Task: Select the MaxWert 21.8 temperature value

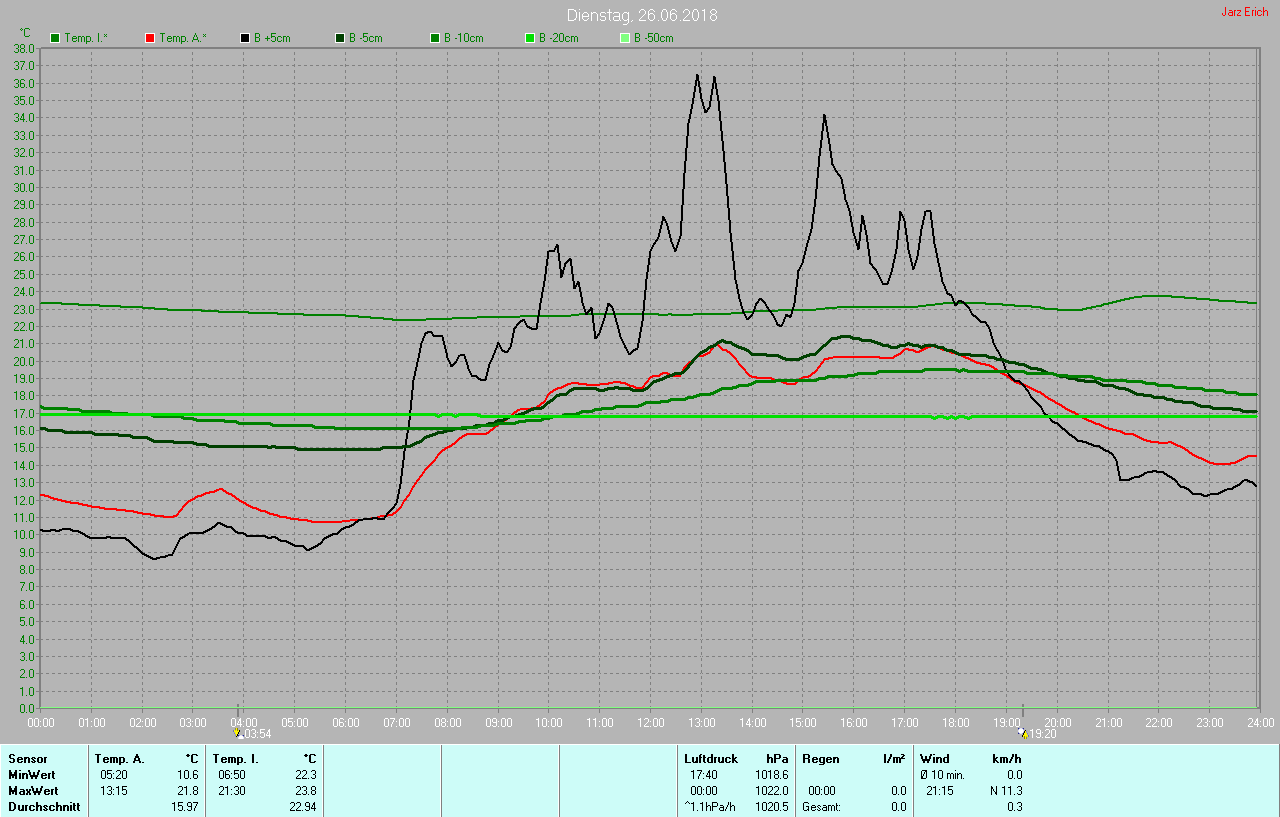Action: point(188,791)
